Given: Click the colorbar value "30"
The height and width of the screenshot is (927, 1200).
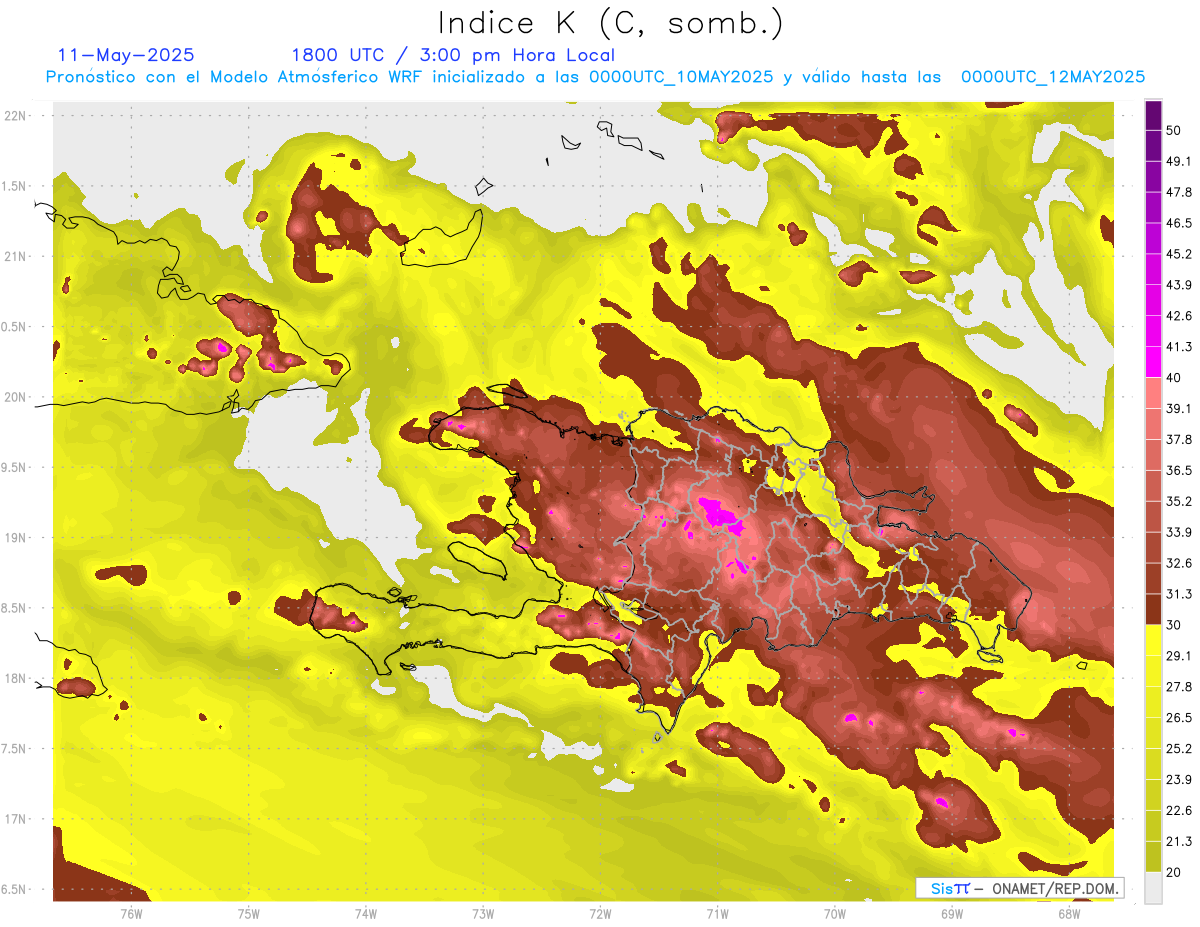Looking at the screenshot, I should coord(1174,625).
